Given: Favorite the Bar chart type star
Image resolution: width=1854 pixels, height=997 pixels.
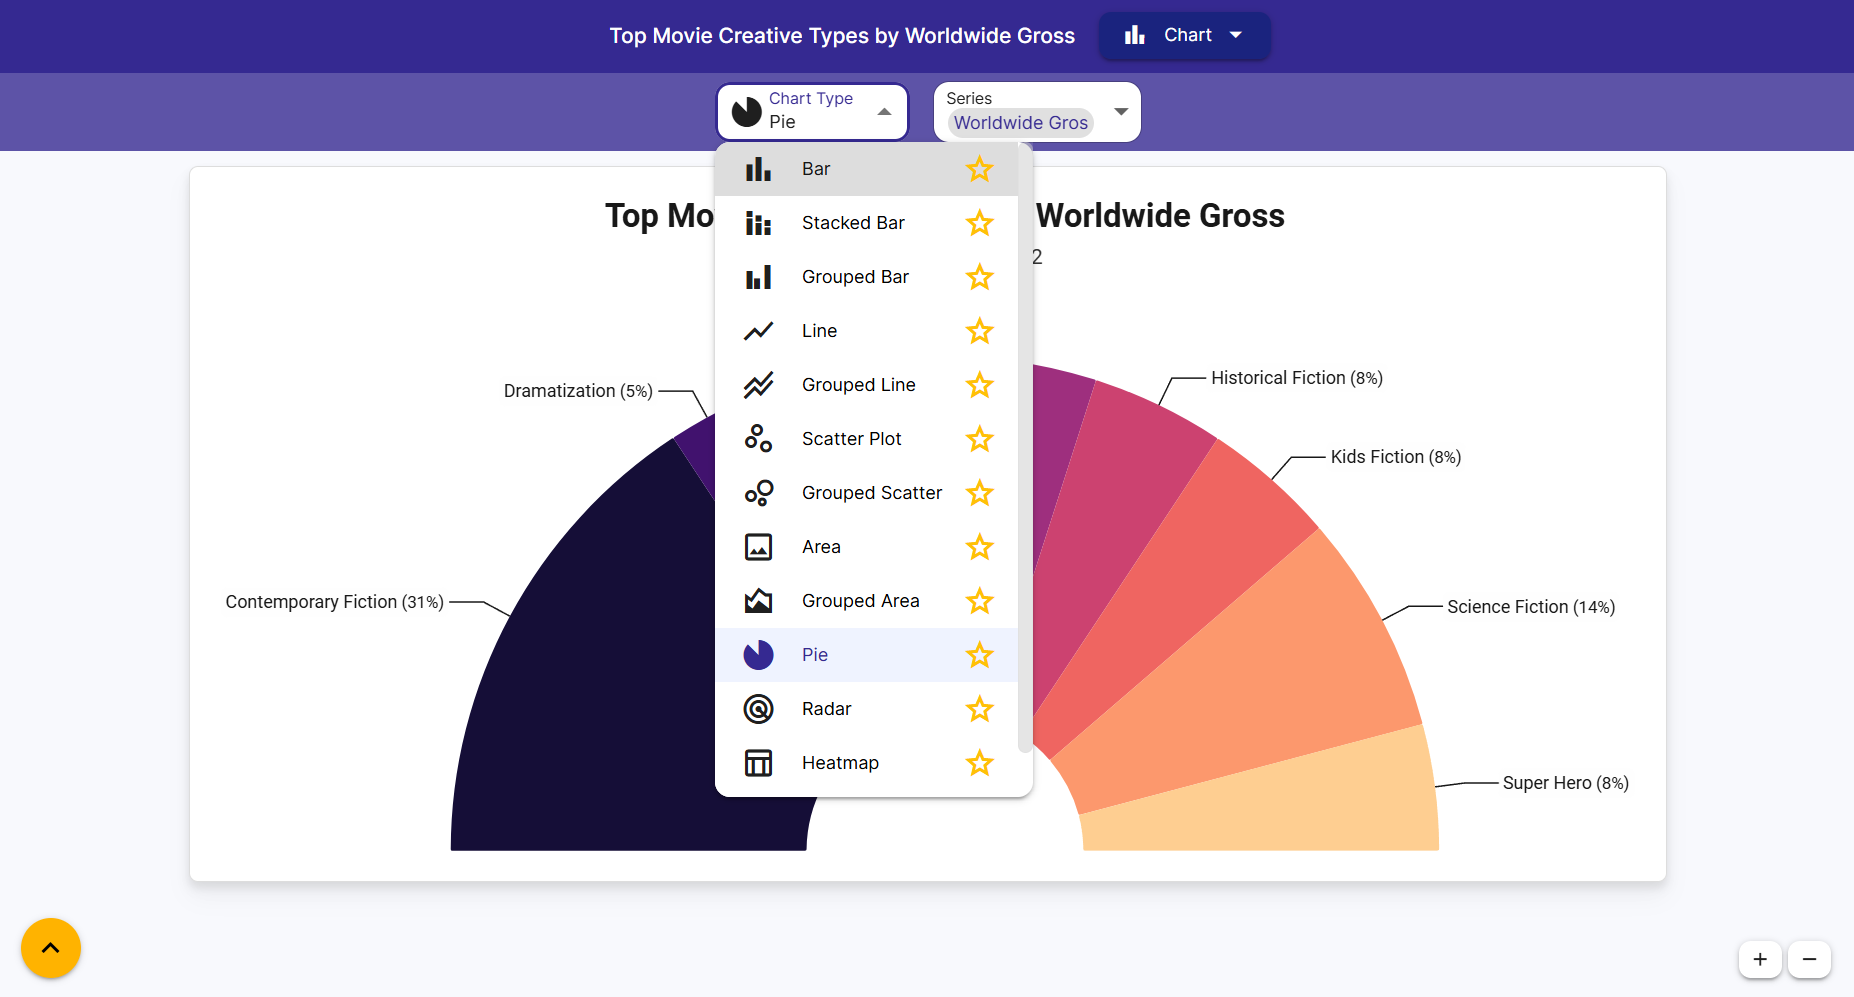Looking at the screenshot, I should pos(979,169).
